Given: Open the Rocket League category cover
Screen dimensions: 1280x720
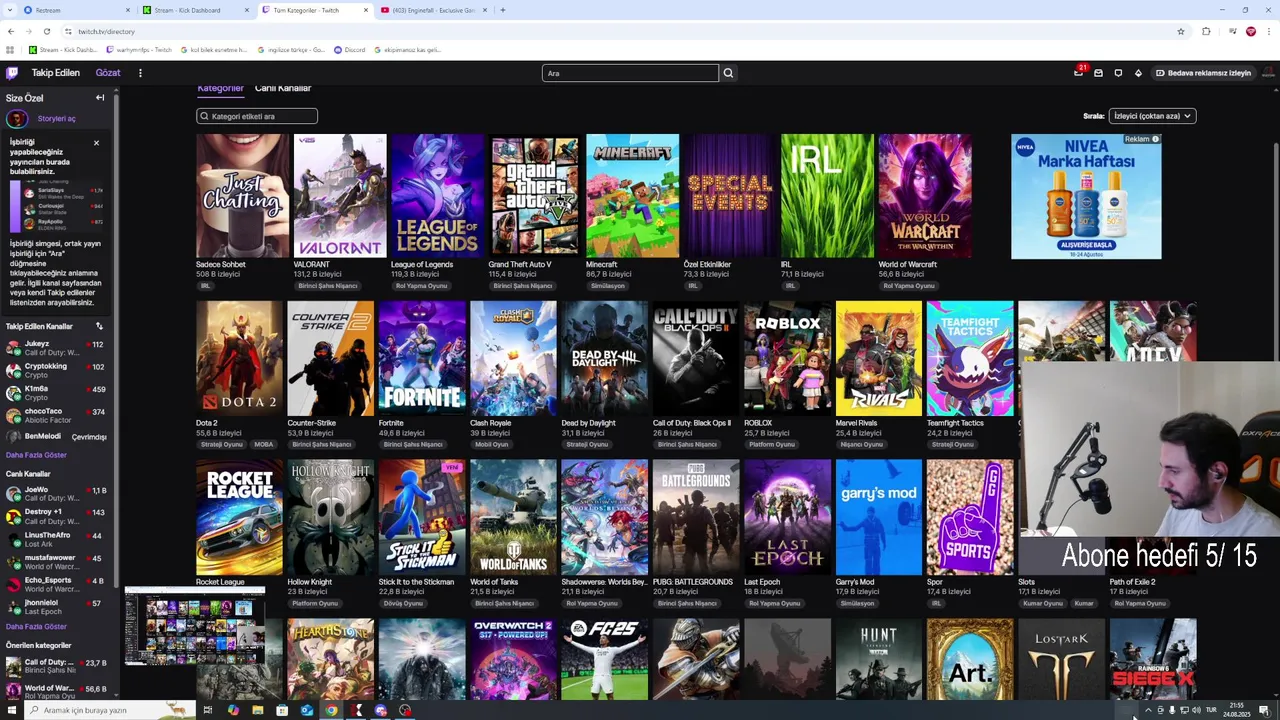Looking at the screenshot, I should pyautogui.click(x=239, y=517).
